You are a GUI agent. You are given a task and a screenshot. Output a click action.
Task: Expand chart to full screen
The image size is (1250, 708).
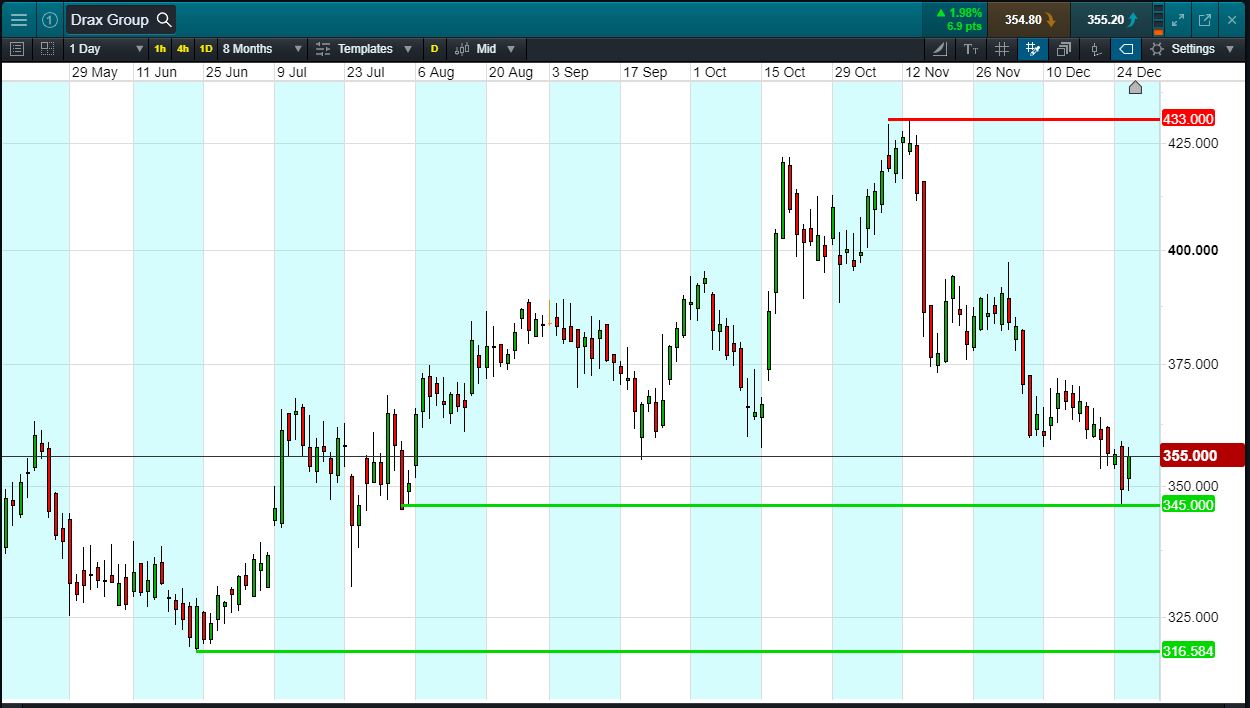tap(1178, 19)
